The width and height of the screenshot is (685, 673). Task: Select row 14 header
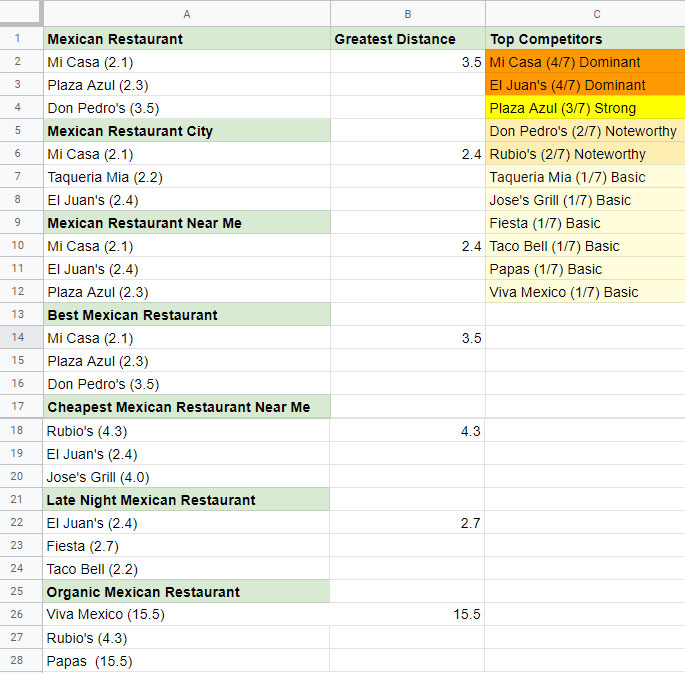click(x=20, y=338)
